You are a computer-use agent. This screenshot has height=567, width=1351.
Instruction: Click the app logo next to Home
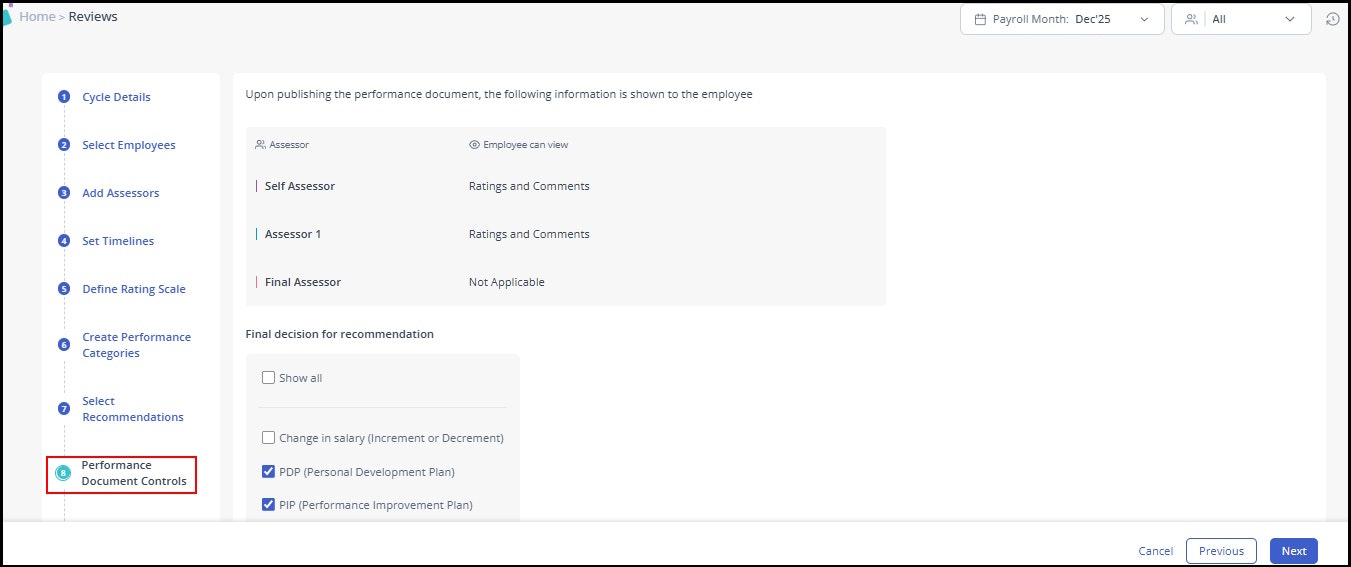(6, 17)
